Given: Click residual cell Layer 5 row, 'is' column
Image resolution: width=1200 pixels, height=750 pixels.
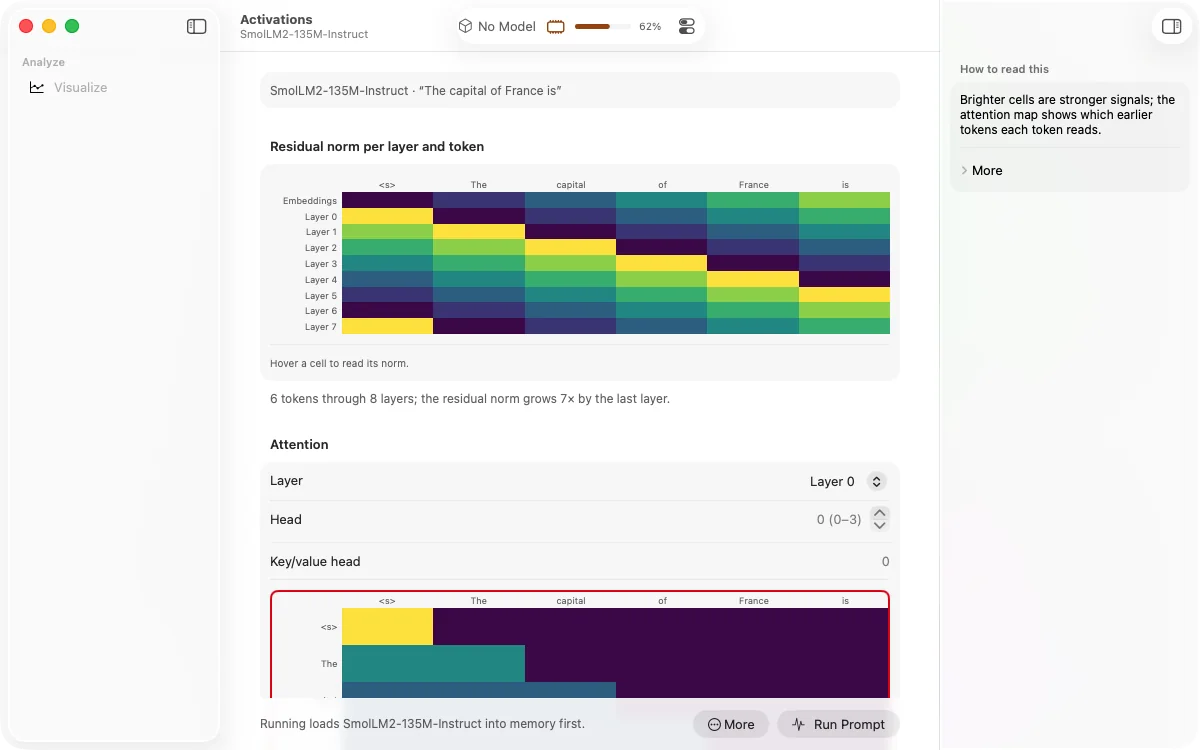Looking at the screenshot, I should click(x=844, y=295).
